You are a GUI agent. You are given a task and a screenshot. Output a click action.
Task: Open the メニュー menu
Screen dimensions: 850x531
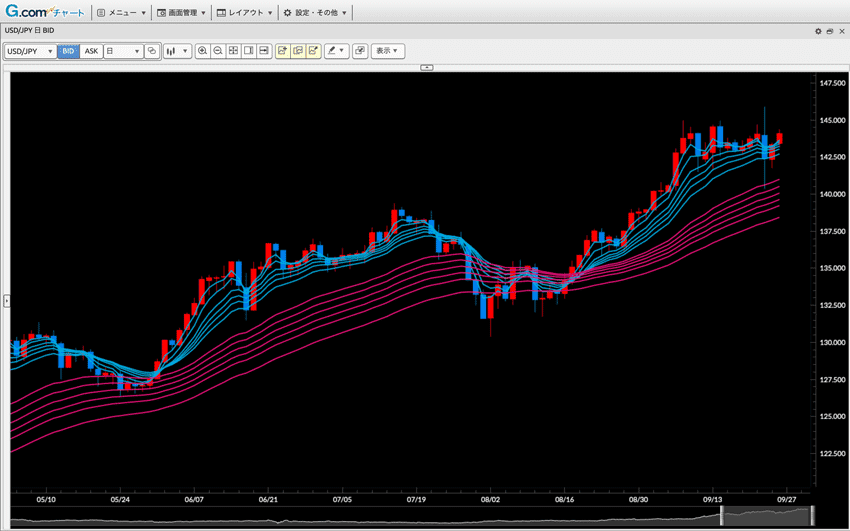tap(122, 12)
